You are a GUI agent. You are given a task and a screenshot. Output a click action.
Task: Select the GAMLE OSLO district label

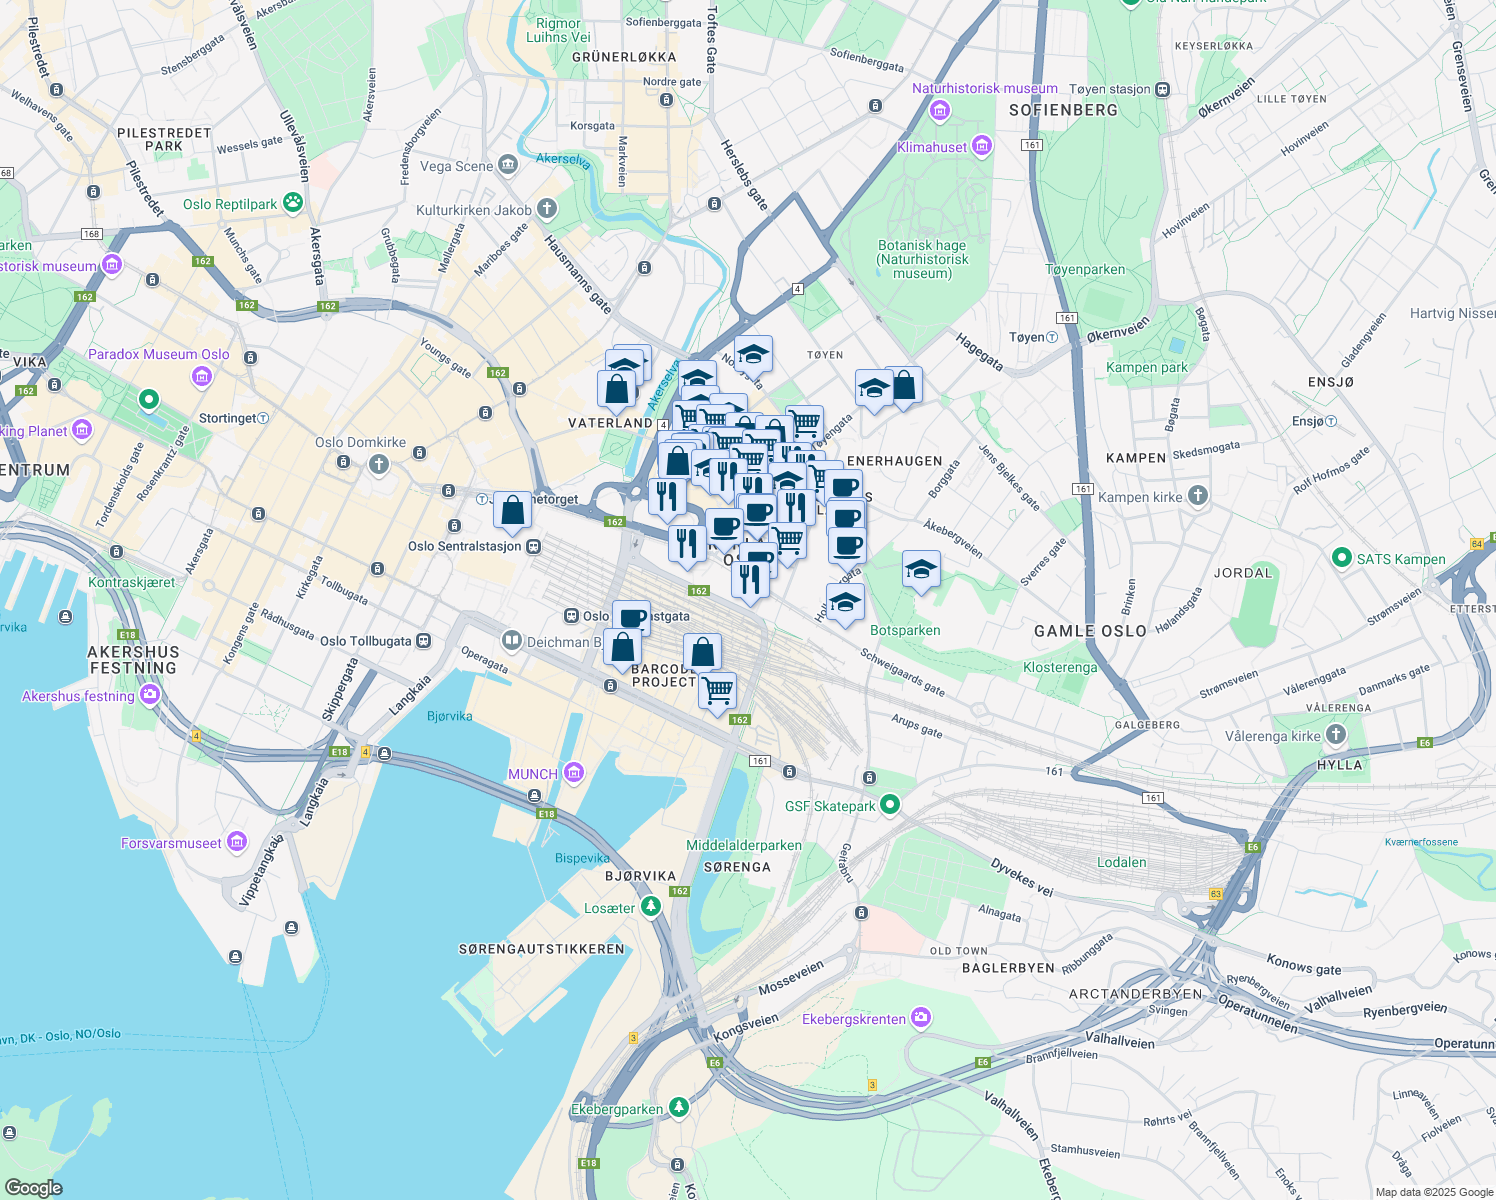click(1090, 631)
